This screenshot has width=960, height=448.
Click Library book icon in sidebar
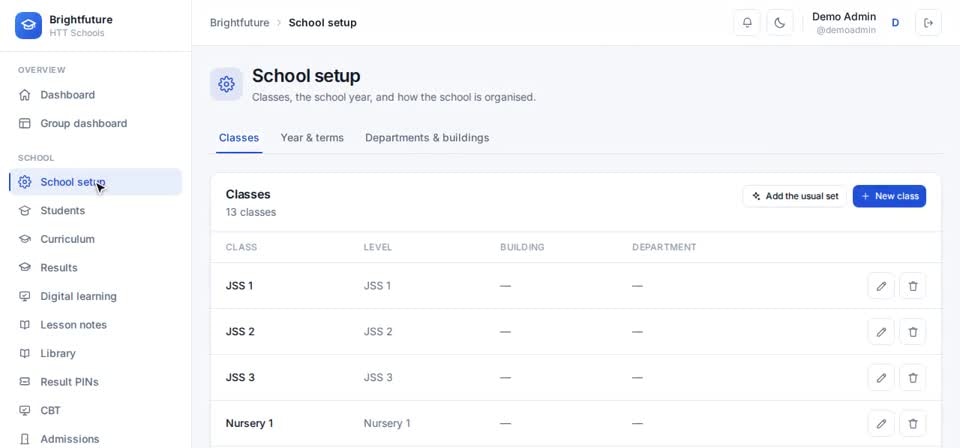[24, 353]
